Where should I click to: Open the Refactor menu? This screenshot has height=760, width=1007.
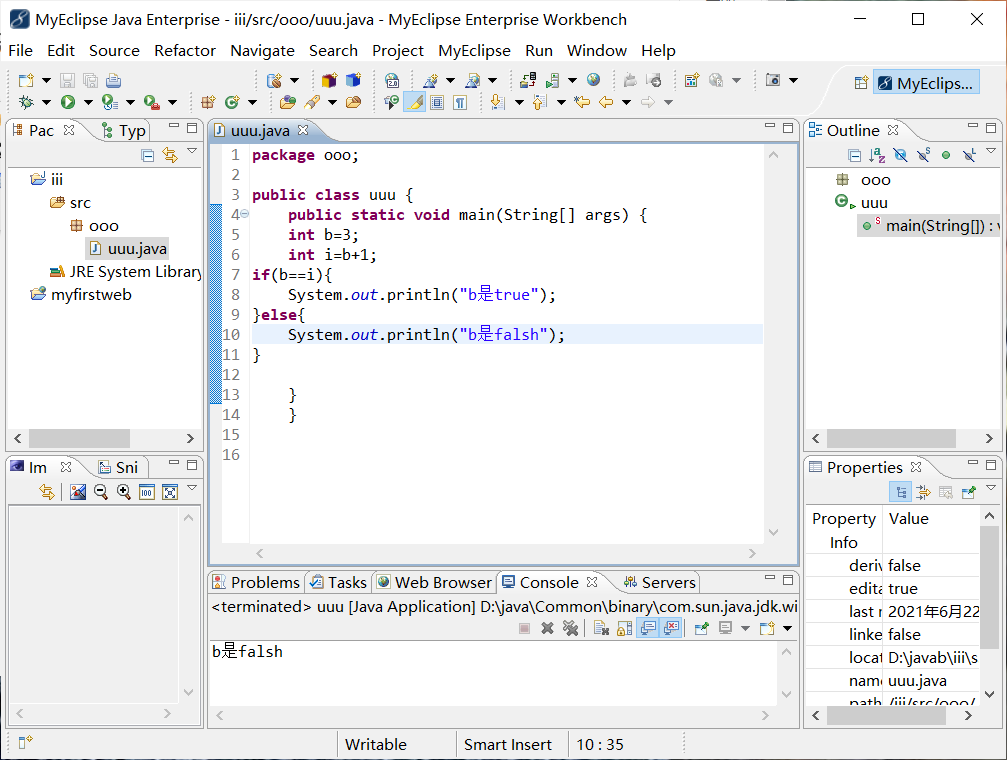[185, 50]
